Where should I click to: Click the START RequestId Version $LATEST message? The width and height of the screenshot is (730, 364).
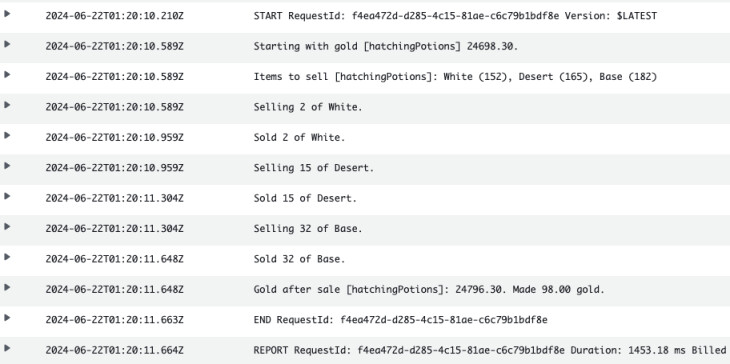tap(455, 16)
